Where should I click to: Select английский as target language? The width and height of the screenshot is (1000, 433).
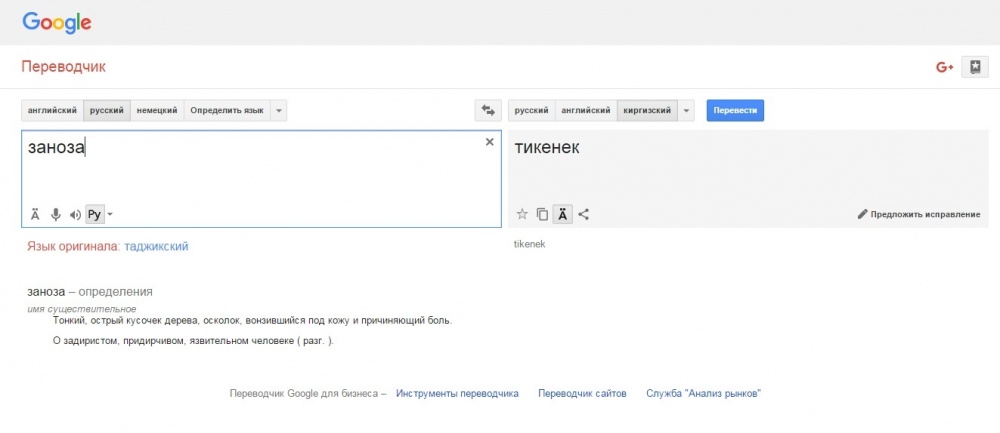pos(585,110)
